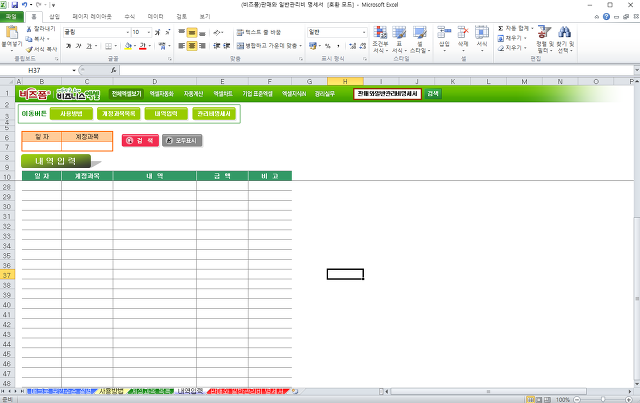Click the gray 모두표시 show-all button

(182, 140)
